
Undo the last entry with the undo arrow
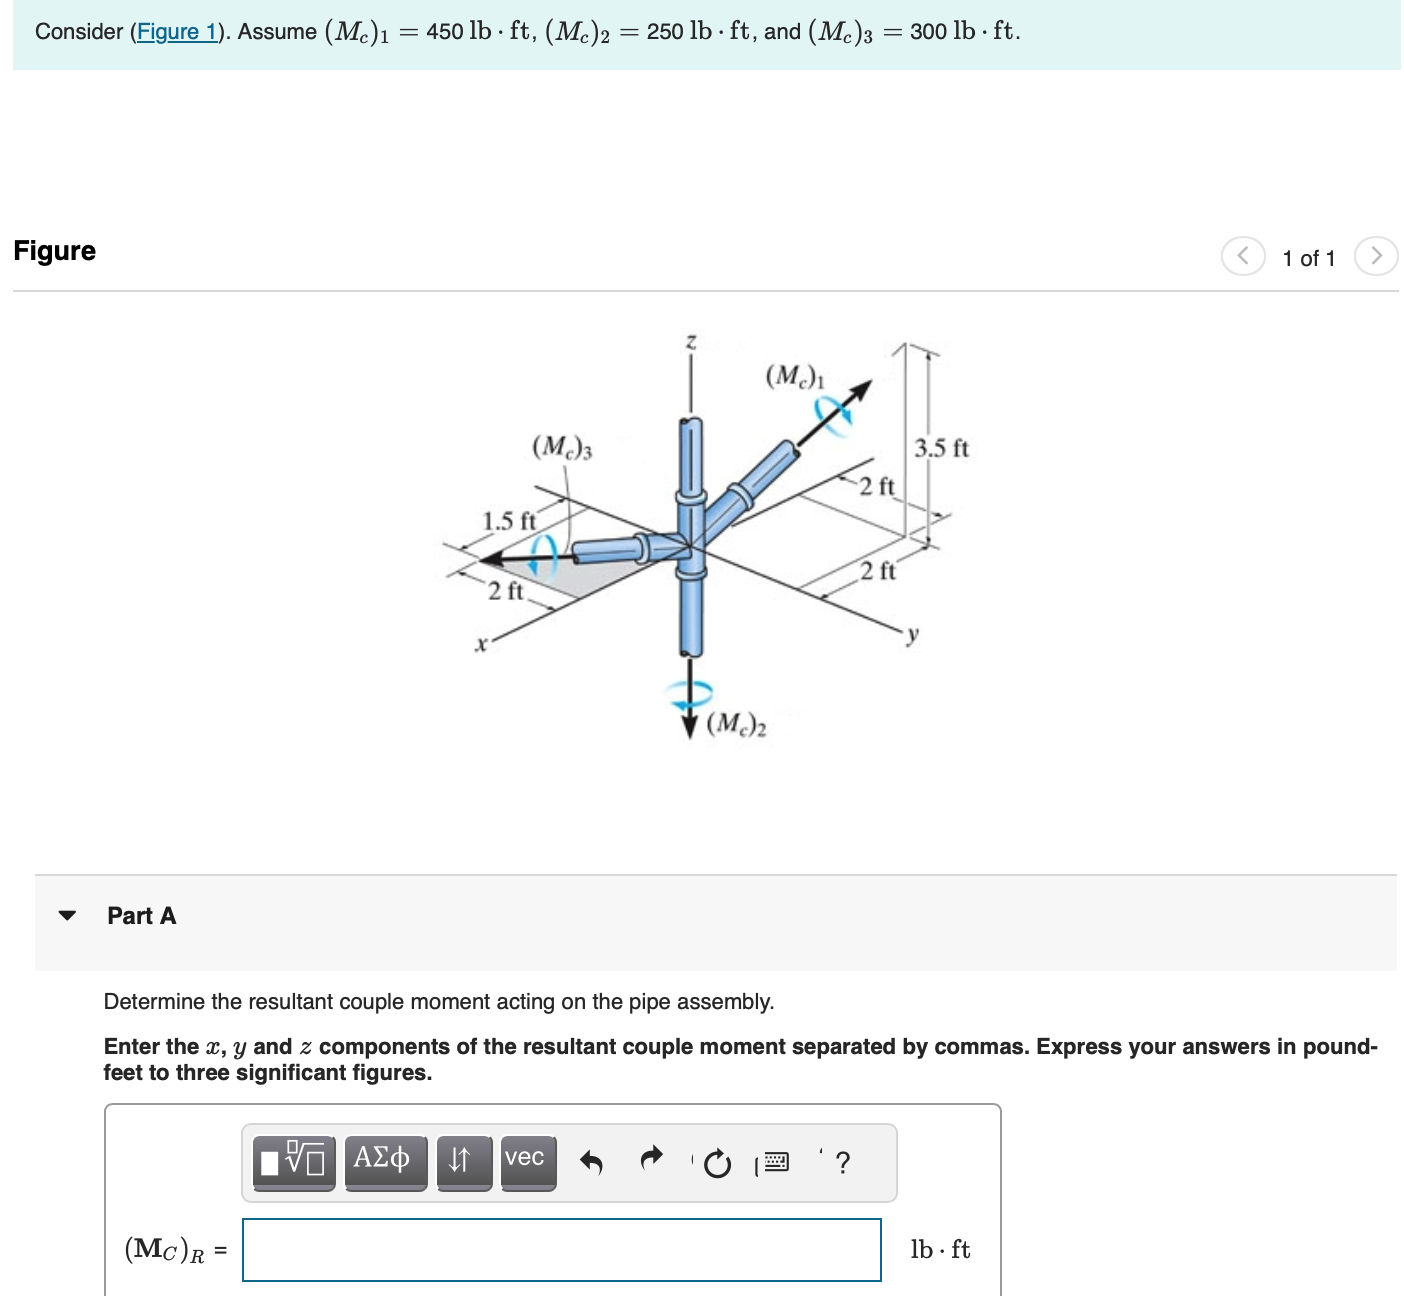click(x=592, y=1161)
